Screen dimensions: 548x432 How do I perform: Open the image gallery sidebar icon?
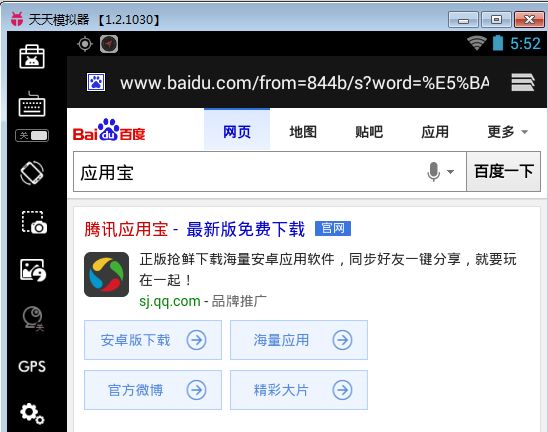[33, 270]
